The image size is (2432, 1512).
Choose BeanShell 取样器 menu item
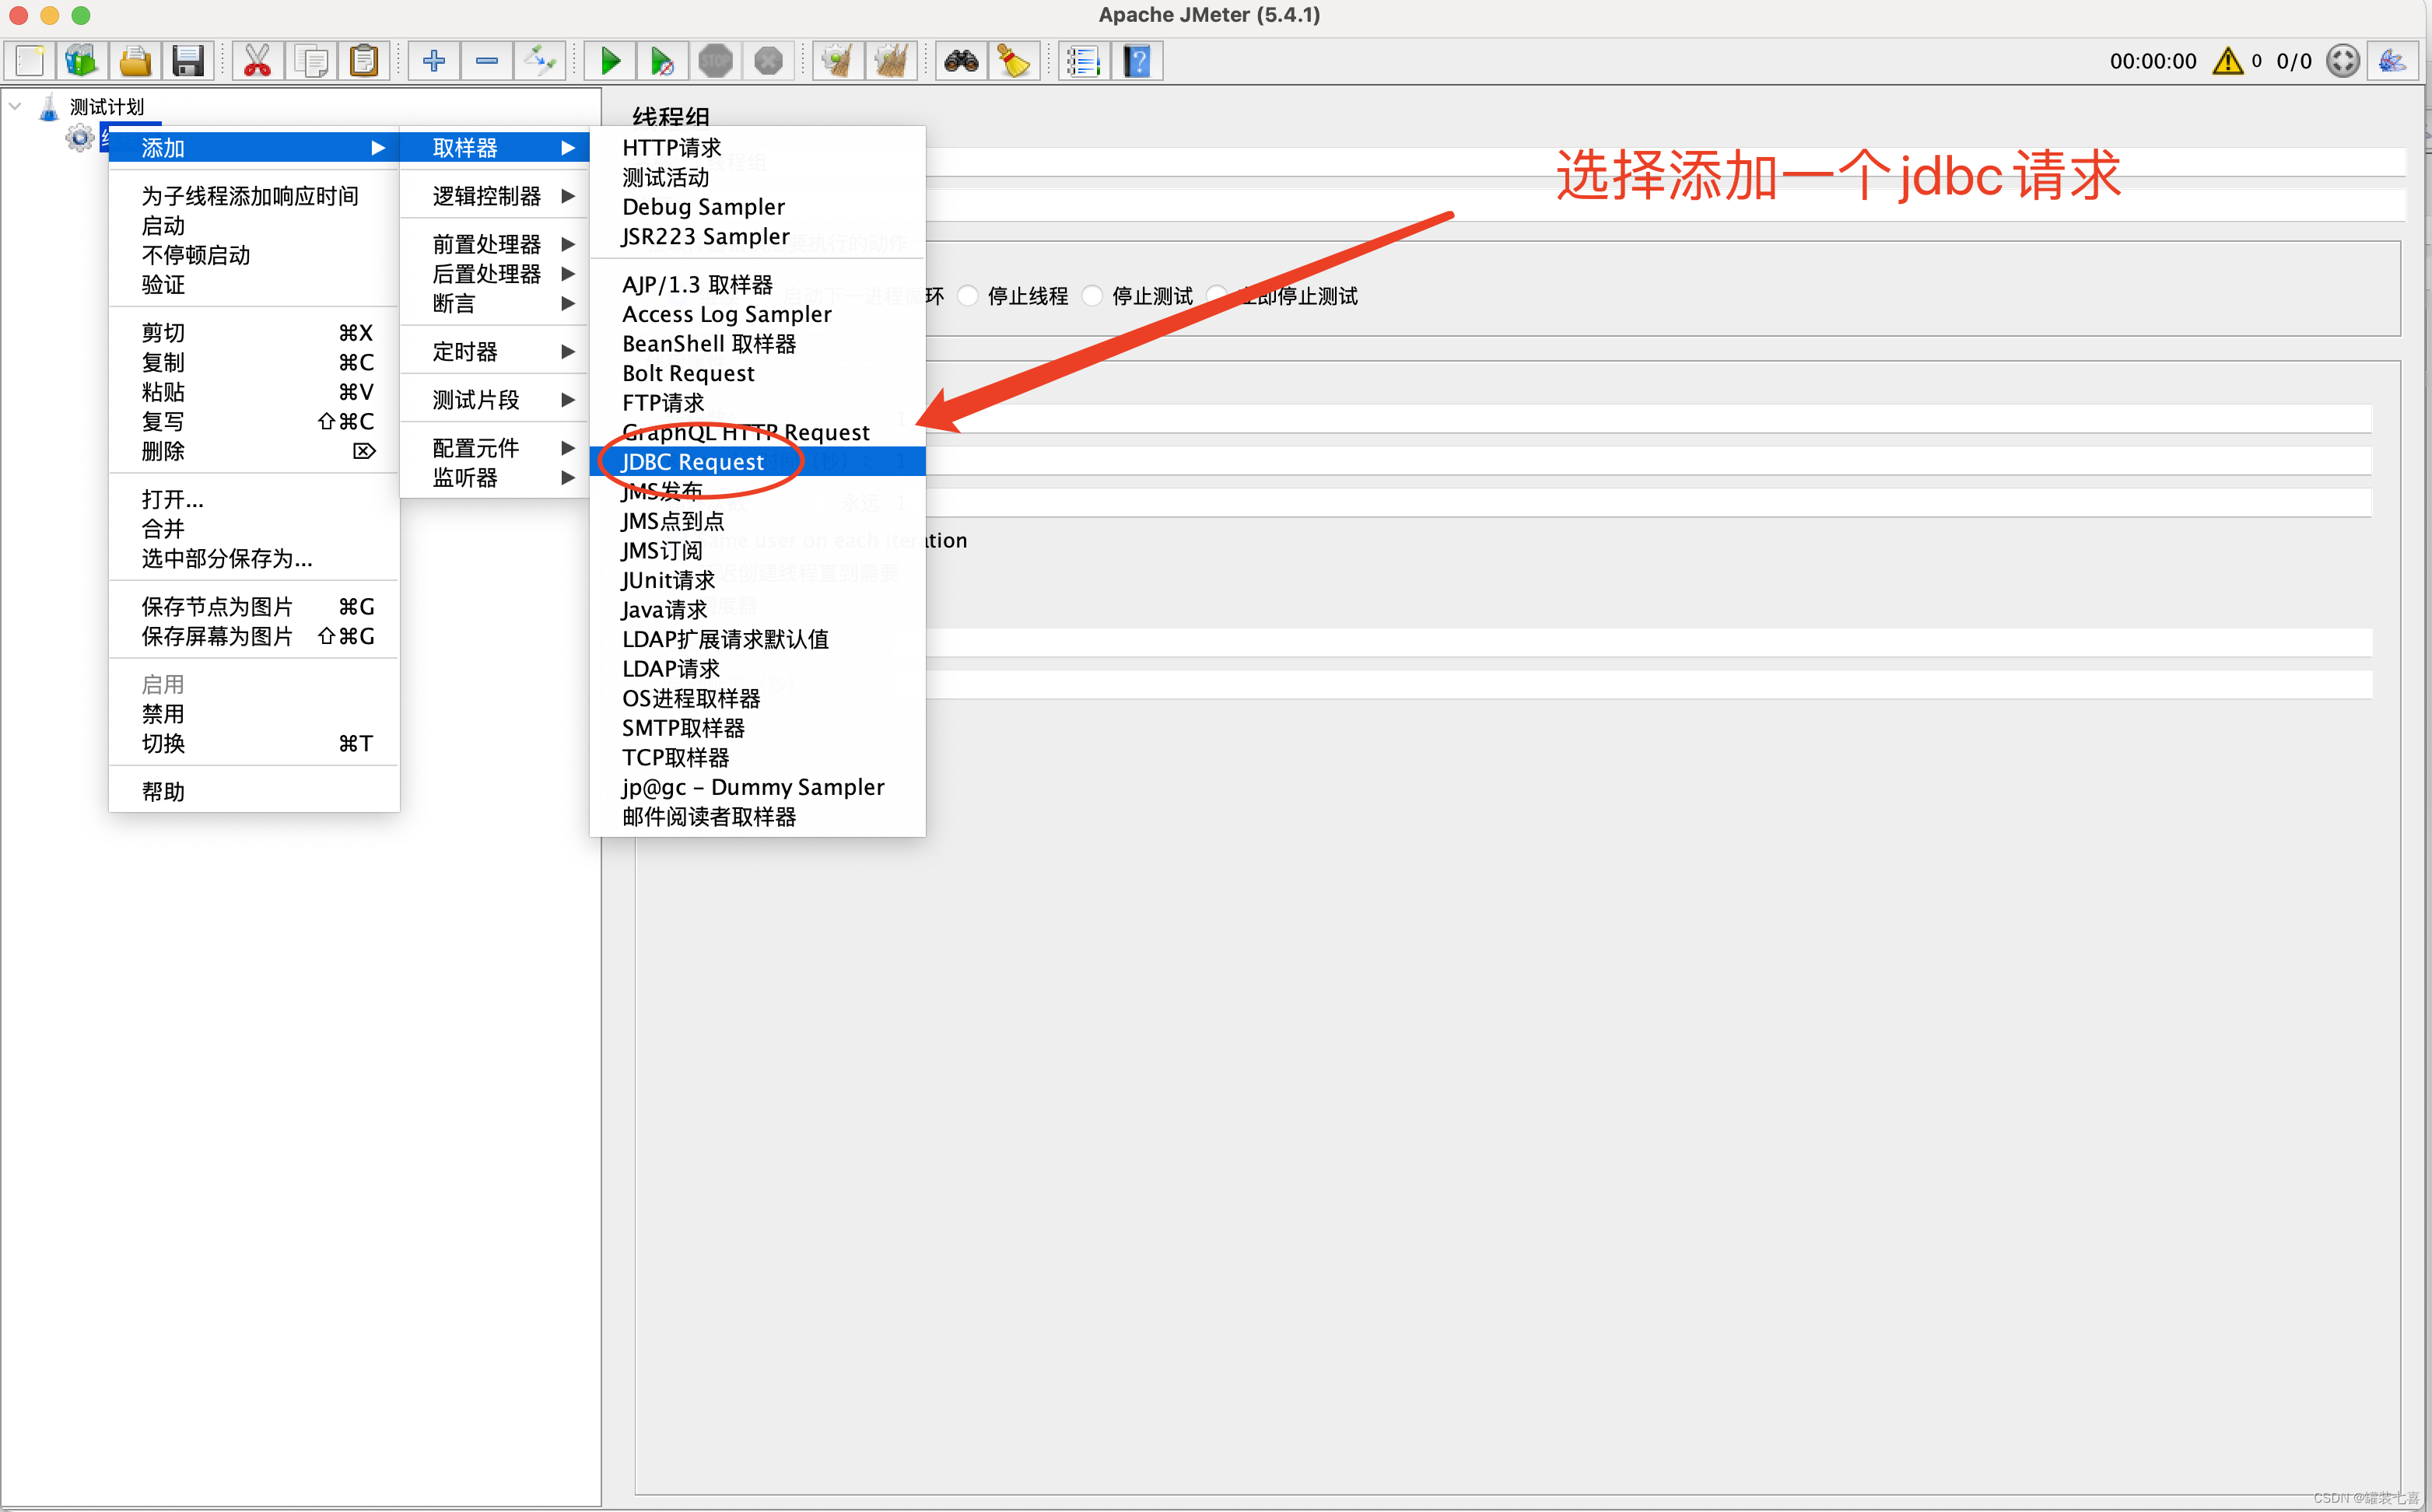[758, 344]
